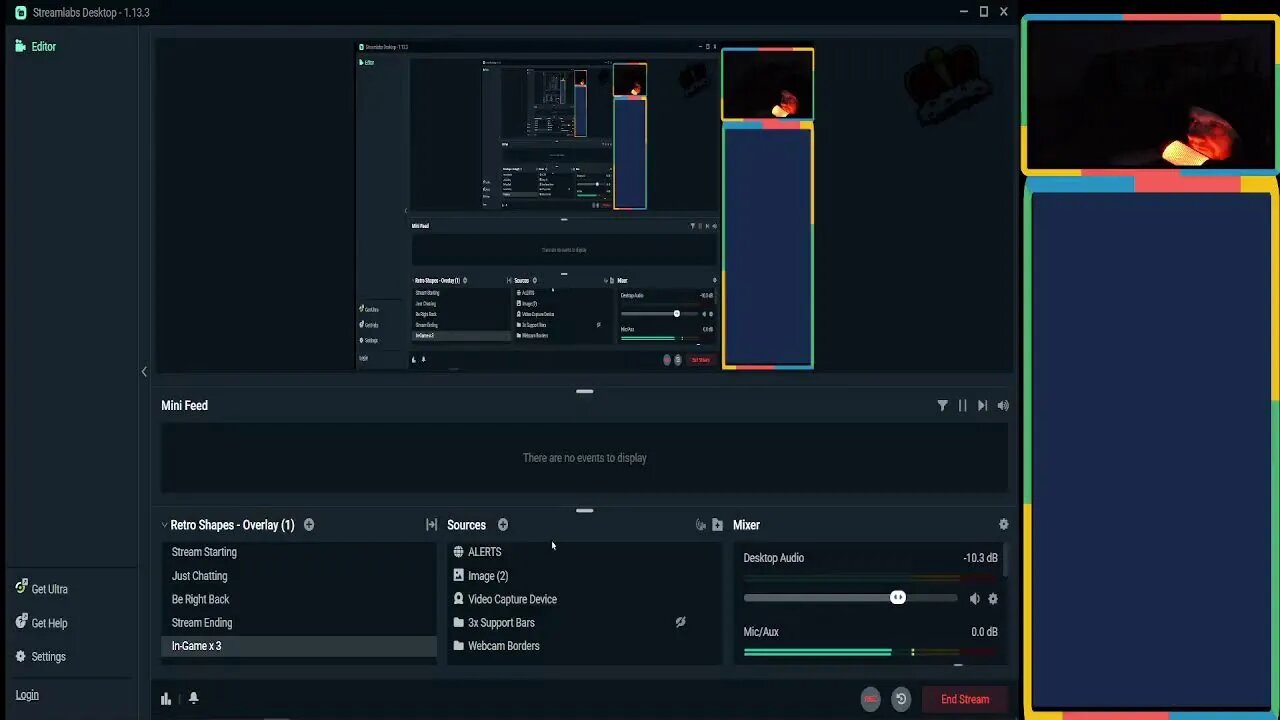The width and height of the screenshot is (1280, 720).
Task: Minimize the Streamlabs Desktop window
Action: [964, 12]
